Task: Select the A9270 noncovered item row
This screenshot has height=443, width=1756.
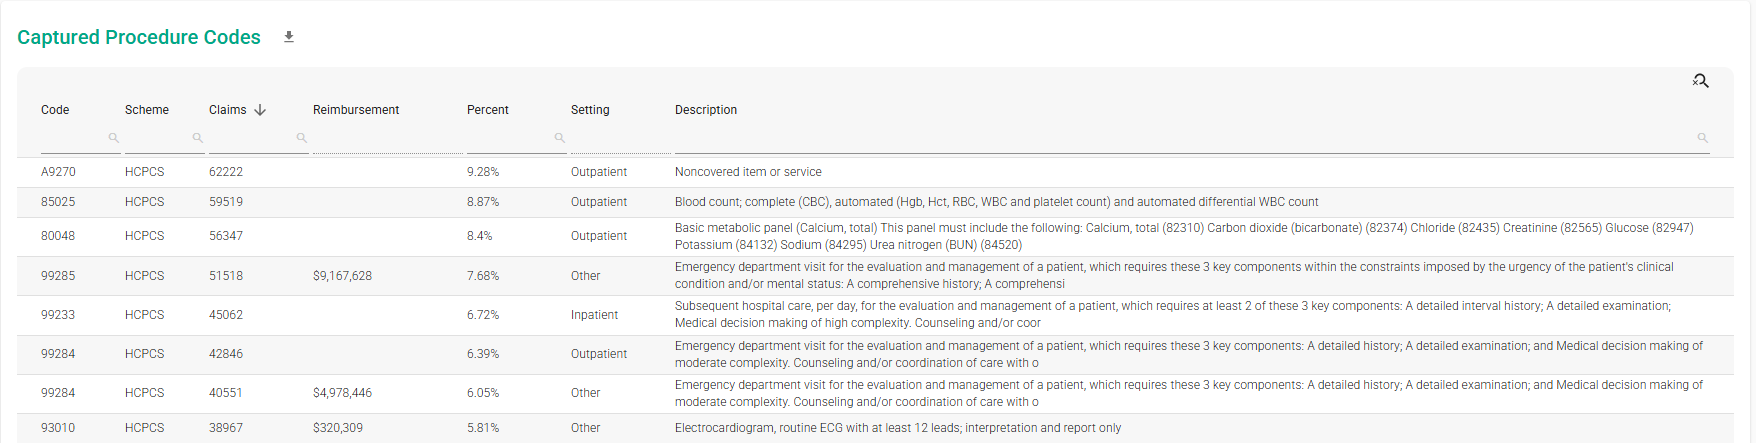Action: pos(875,172)
